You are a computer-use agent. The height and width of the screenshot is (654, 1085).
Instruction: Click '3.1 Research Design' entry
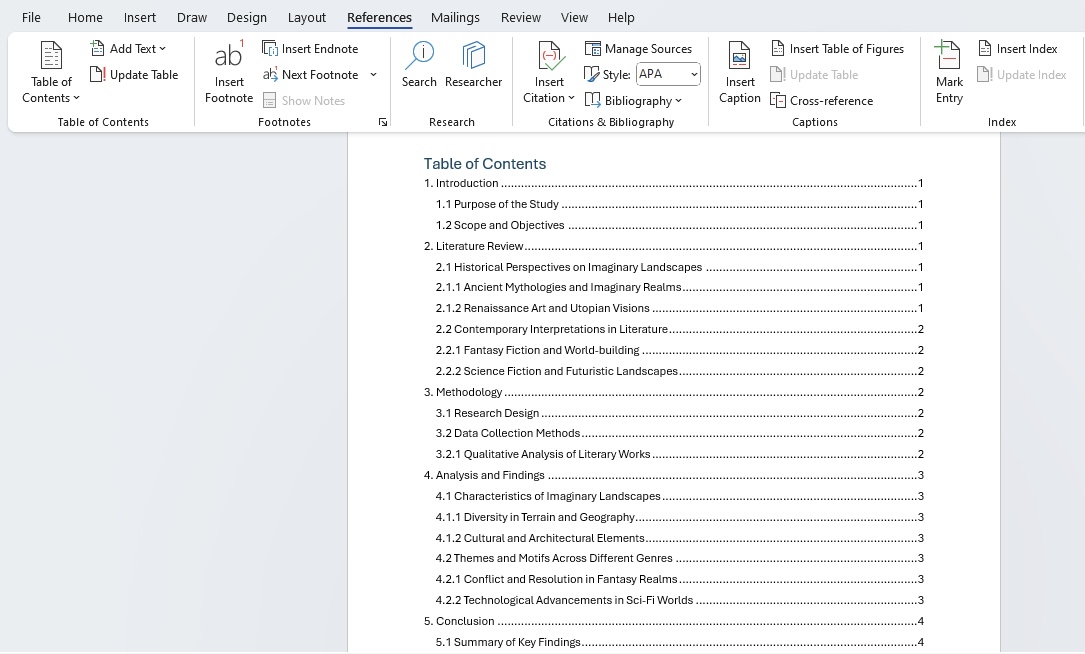(x=680, y=413)
